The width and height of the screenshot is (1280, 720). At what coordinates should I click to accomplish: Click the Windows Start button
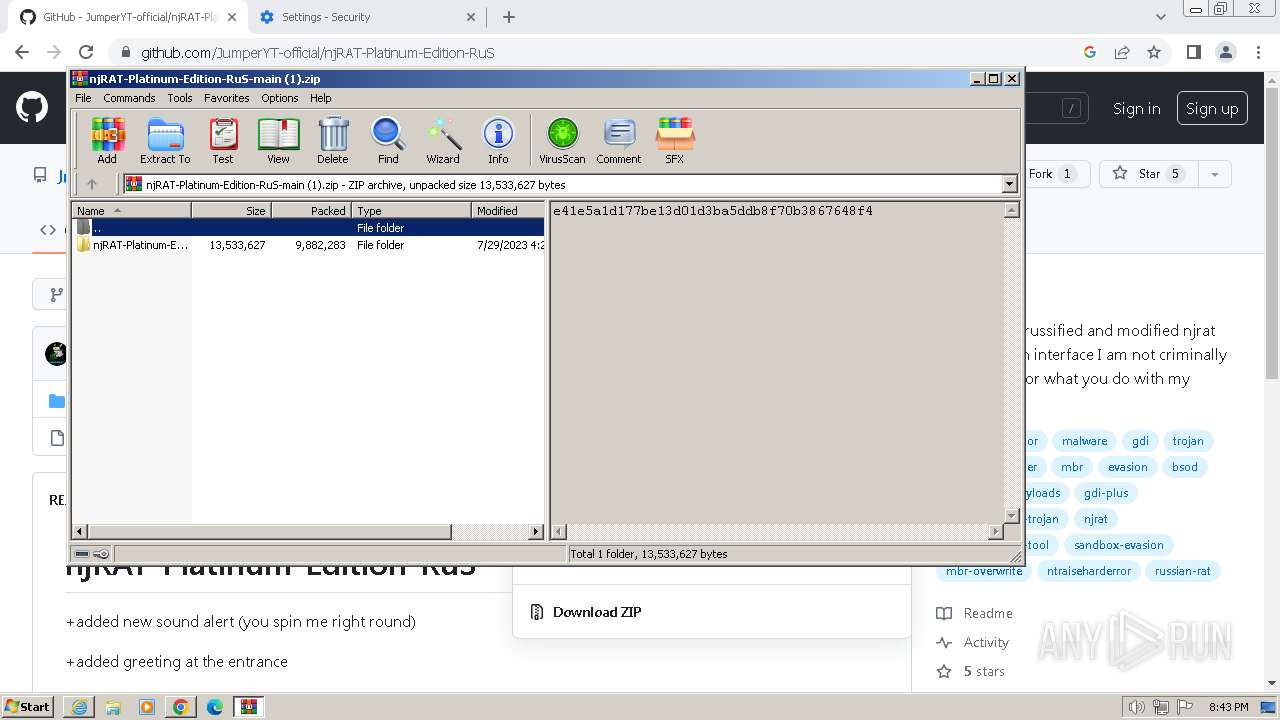tap(27, 706)
